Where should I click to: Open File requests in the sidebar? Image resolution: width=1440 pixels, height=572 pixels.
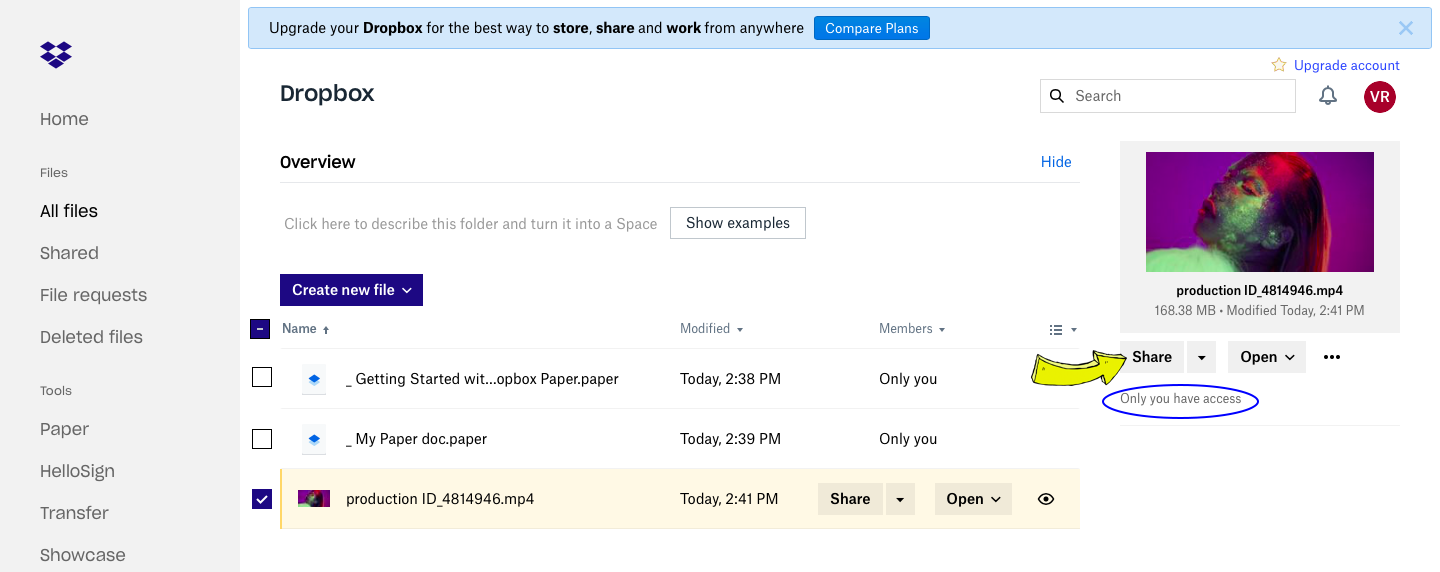click(93, 295)
